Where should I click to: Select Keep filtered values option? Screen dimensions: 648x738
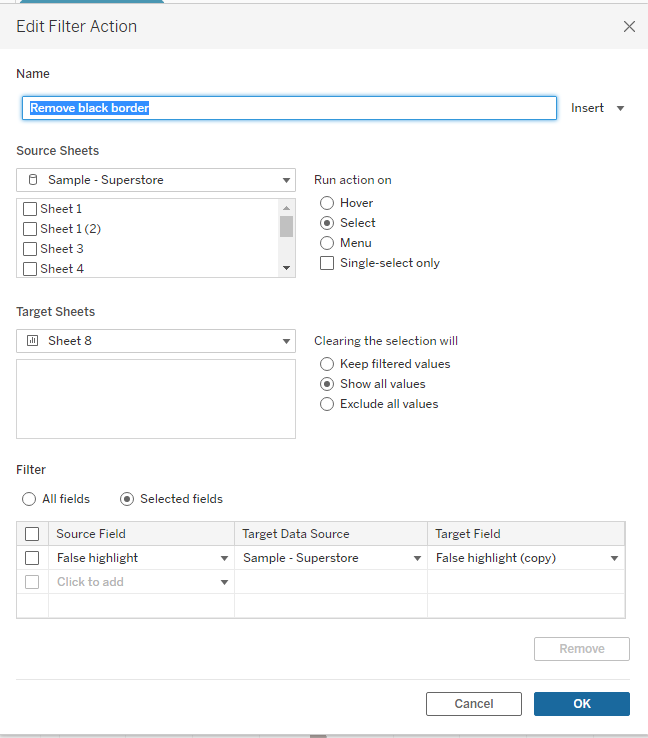327,364
